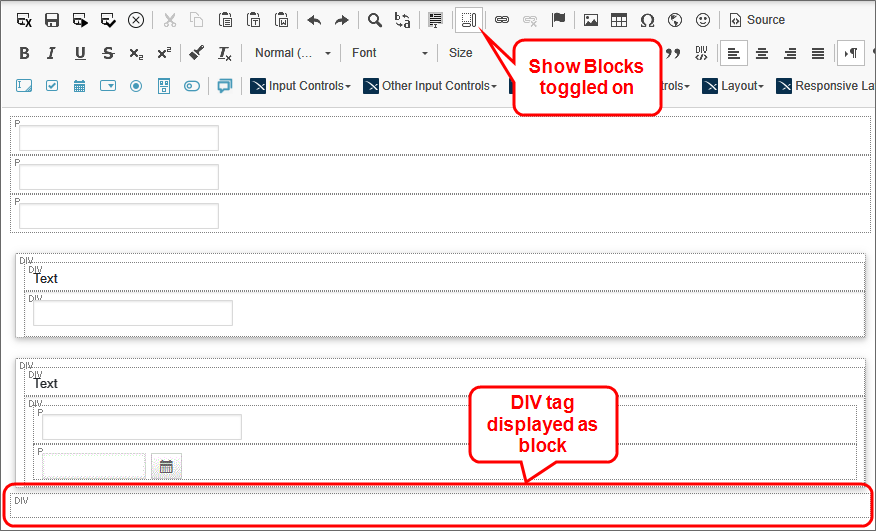Screen dimensions: 876x531
Task: Open the Input Controls menu
Action: pyautogui.click(x=301, y=86)
